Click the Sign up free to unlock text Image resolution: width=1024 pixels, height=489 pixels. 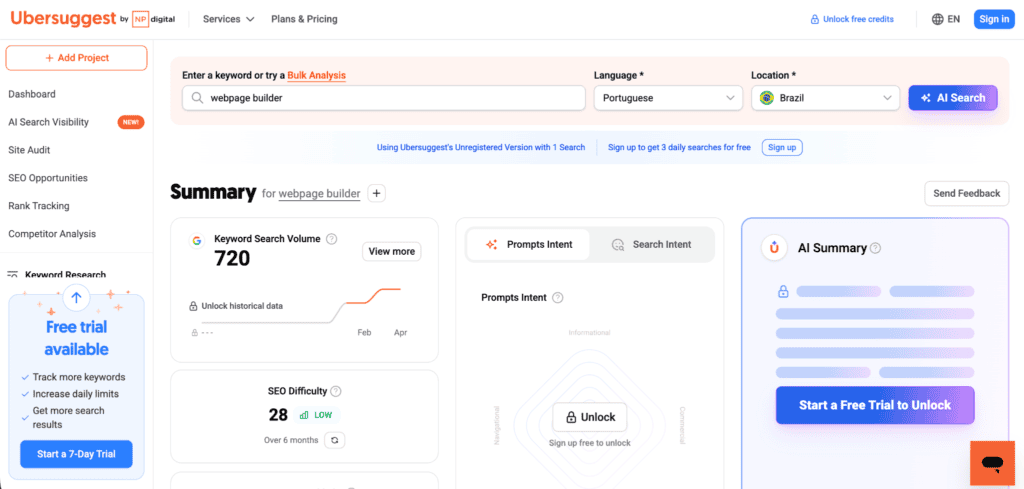pos(590,443)
